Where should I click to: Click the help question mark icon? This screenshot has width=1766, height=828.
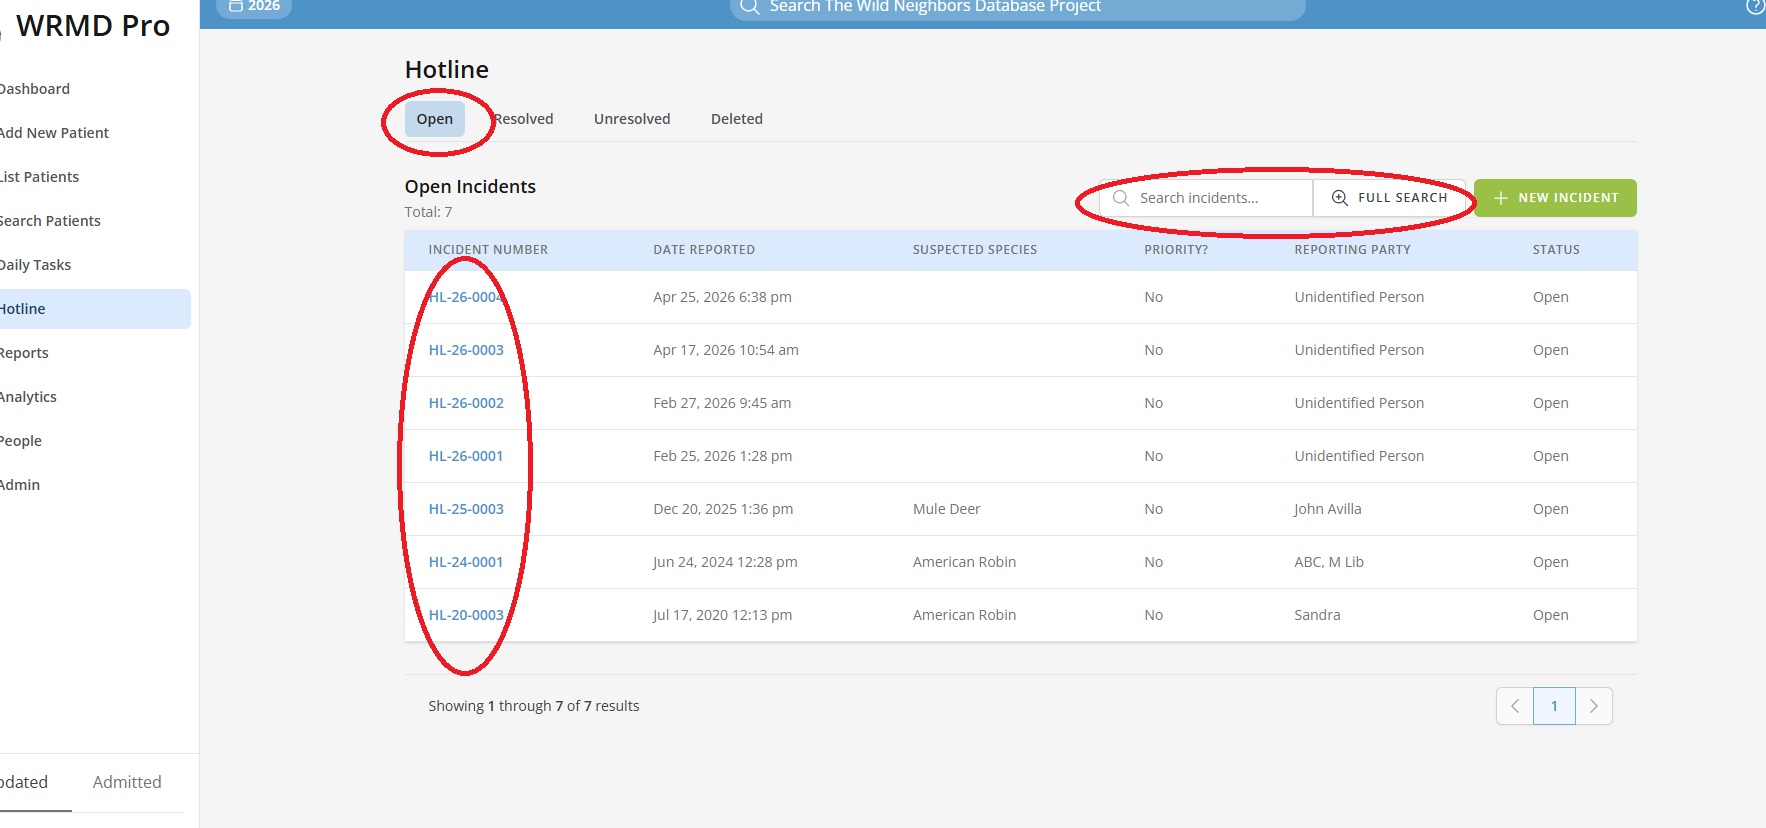click(1756, 7)
